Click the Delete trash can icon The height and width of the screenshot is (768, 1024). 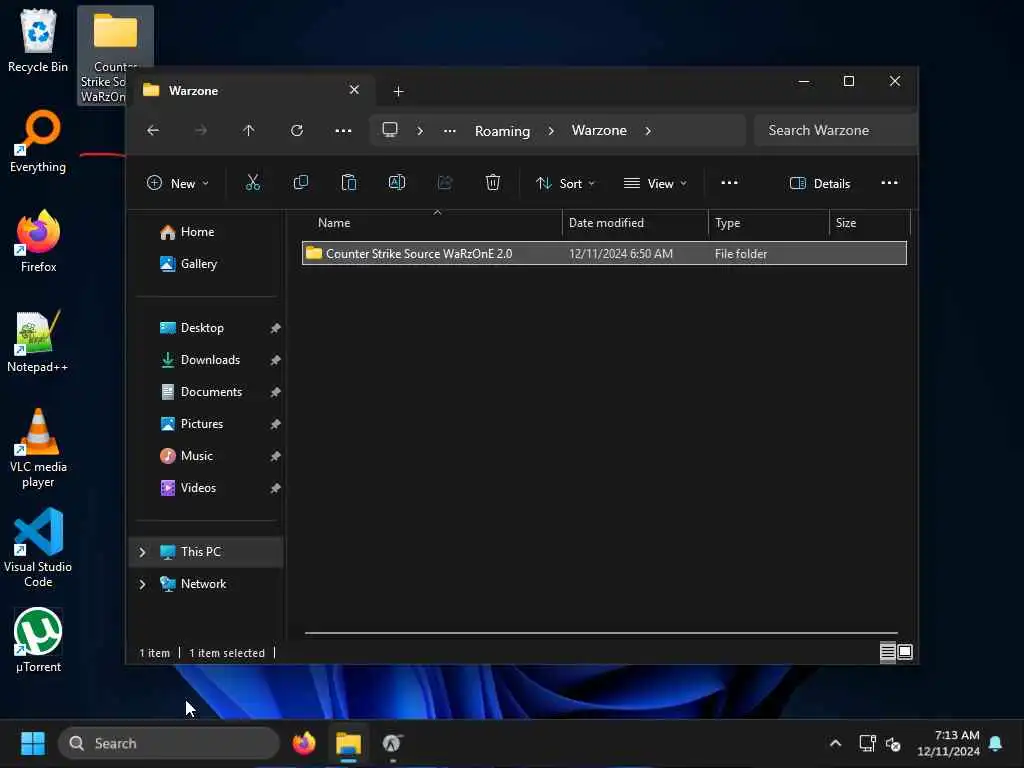tap(493, 183)
